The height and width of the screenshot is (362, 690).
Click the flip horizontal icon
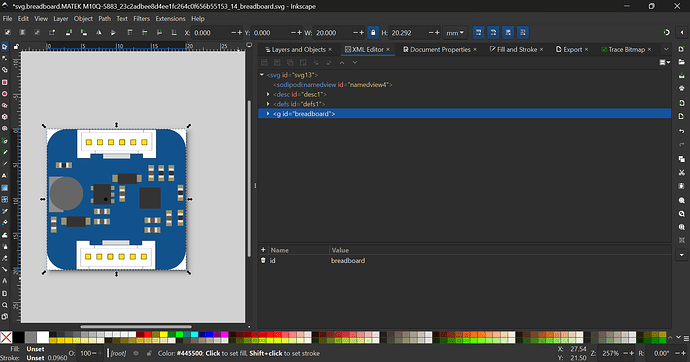coord(98,33)
